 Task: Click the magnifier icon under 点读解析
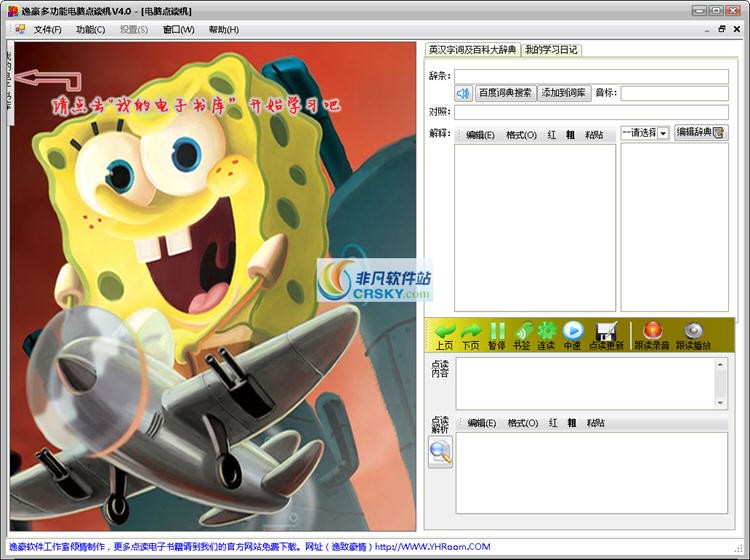coord(441,452)
